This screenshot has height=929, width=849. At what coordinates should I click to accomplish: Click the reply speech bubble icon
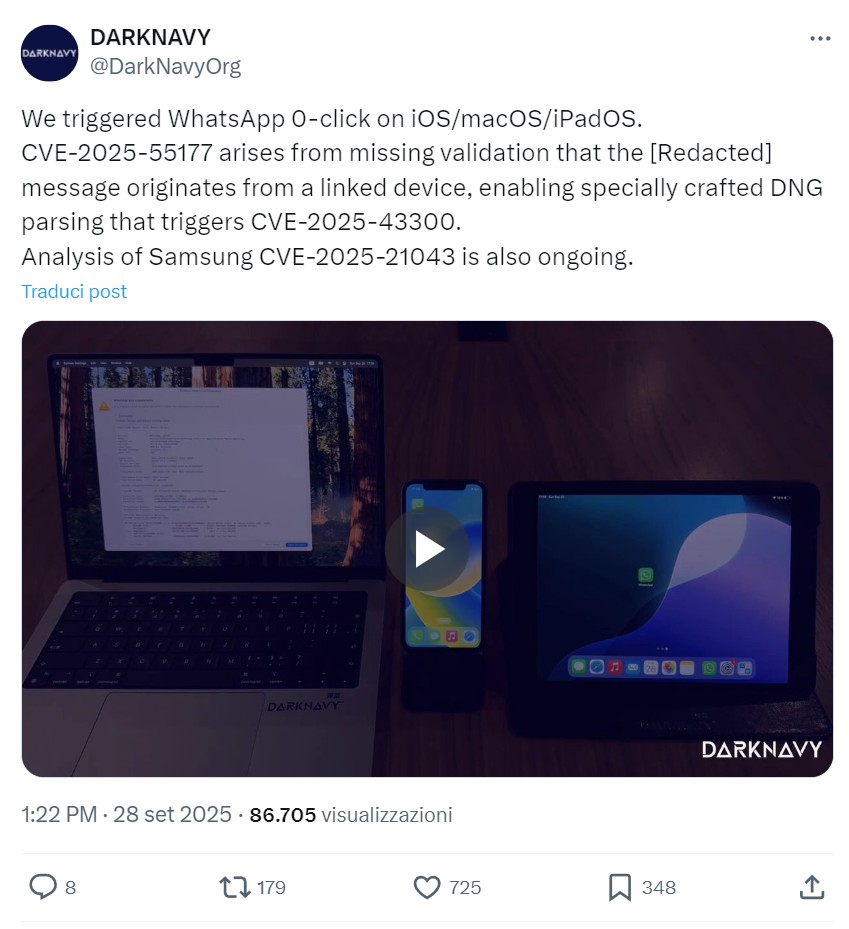43,887
